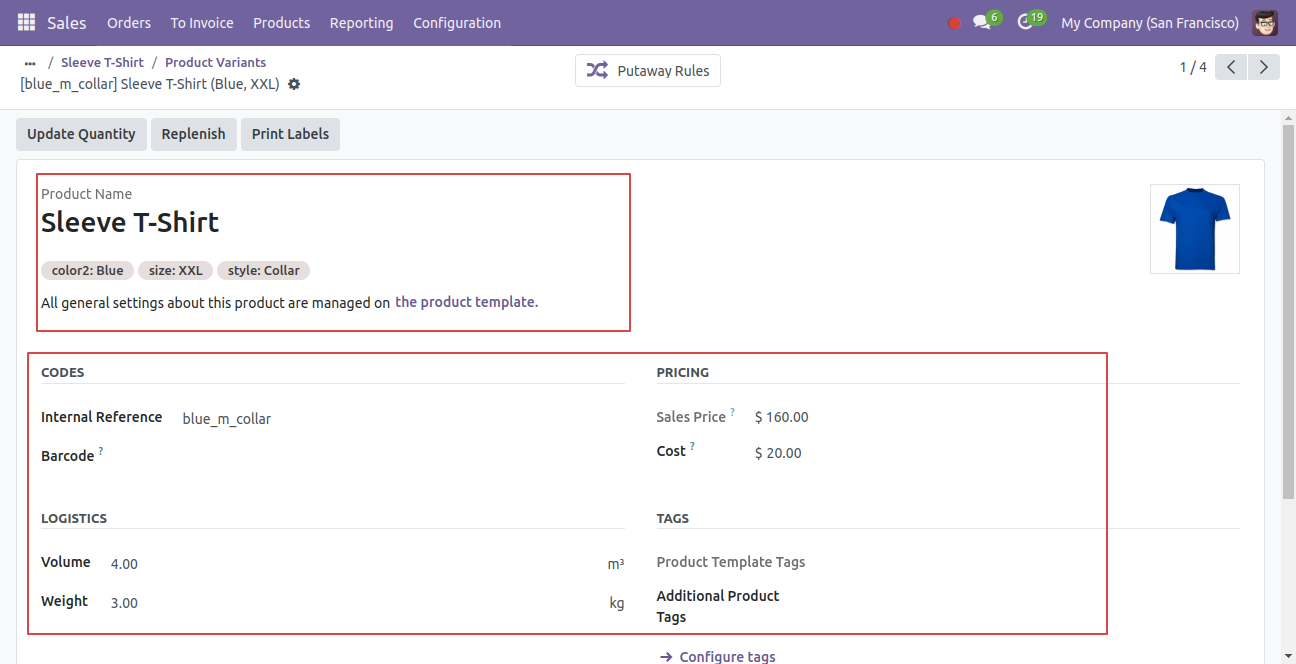Open the Products menu
The image size is (1296, 664).
pos(282,22)
